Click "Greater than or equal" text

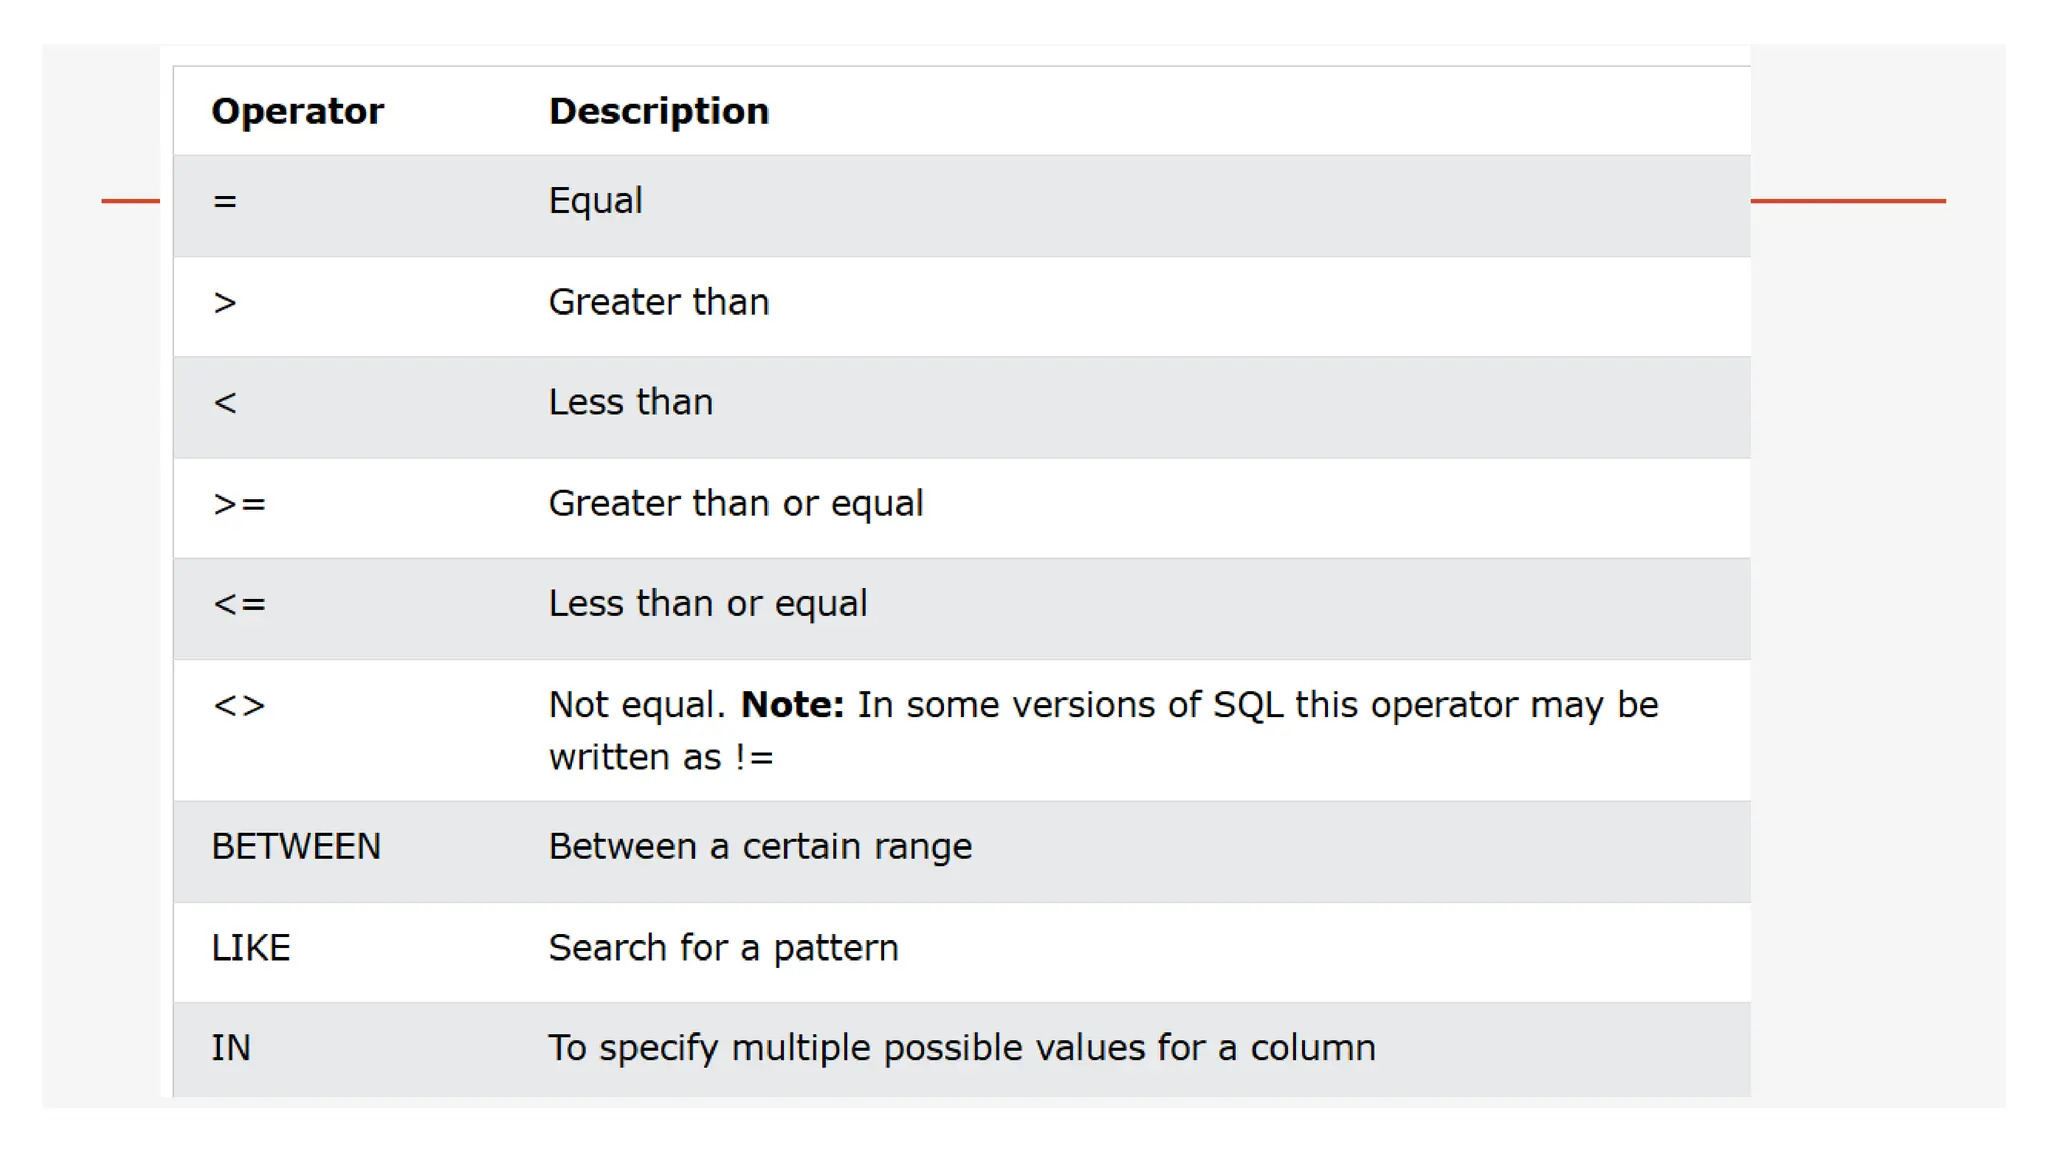coord(735,503)
